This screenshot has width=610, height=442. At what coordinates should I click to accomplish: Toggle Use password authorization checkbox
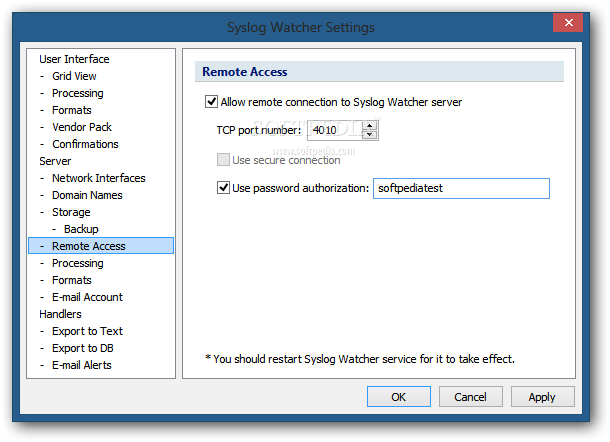[223, 188]
